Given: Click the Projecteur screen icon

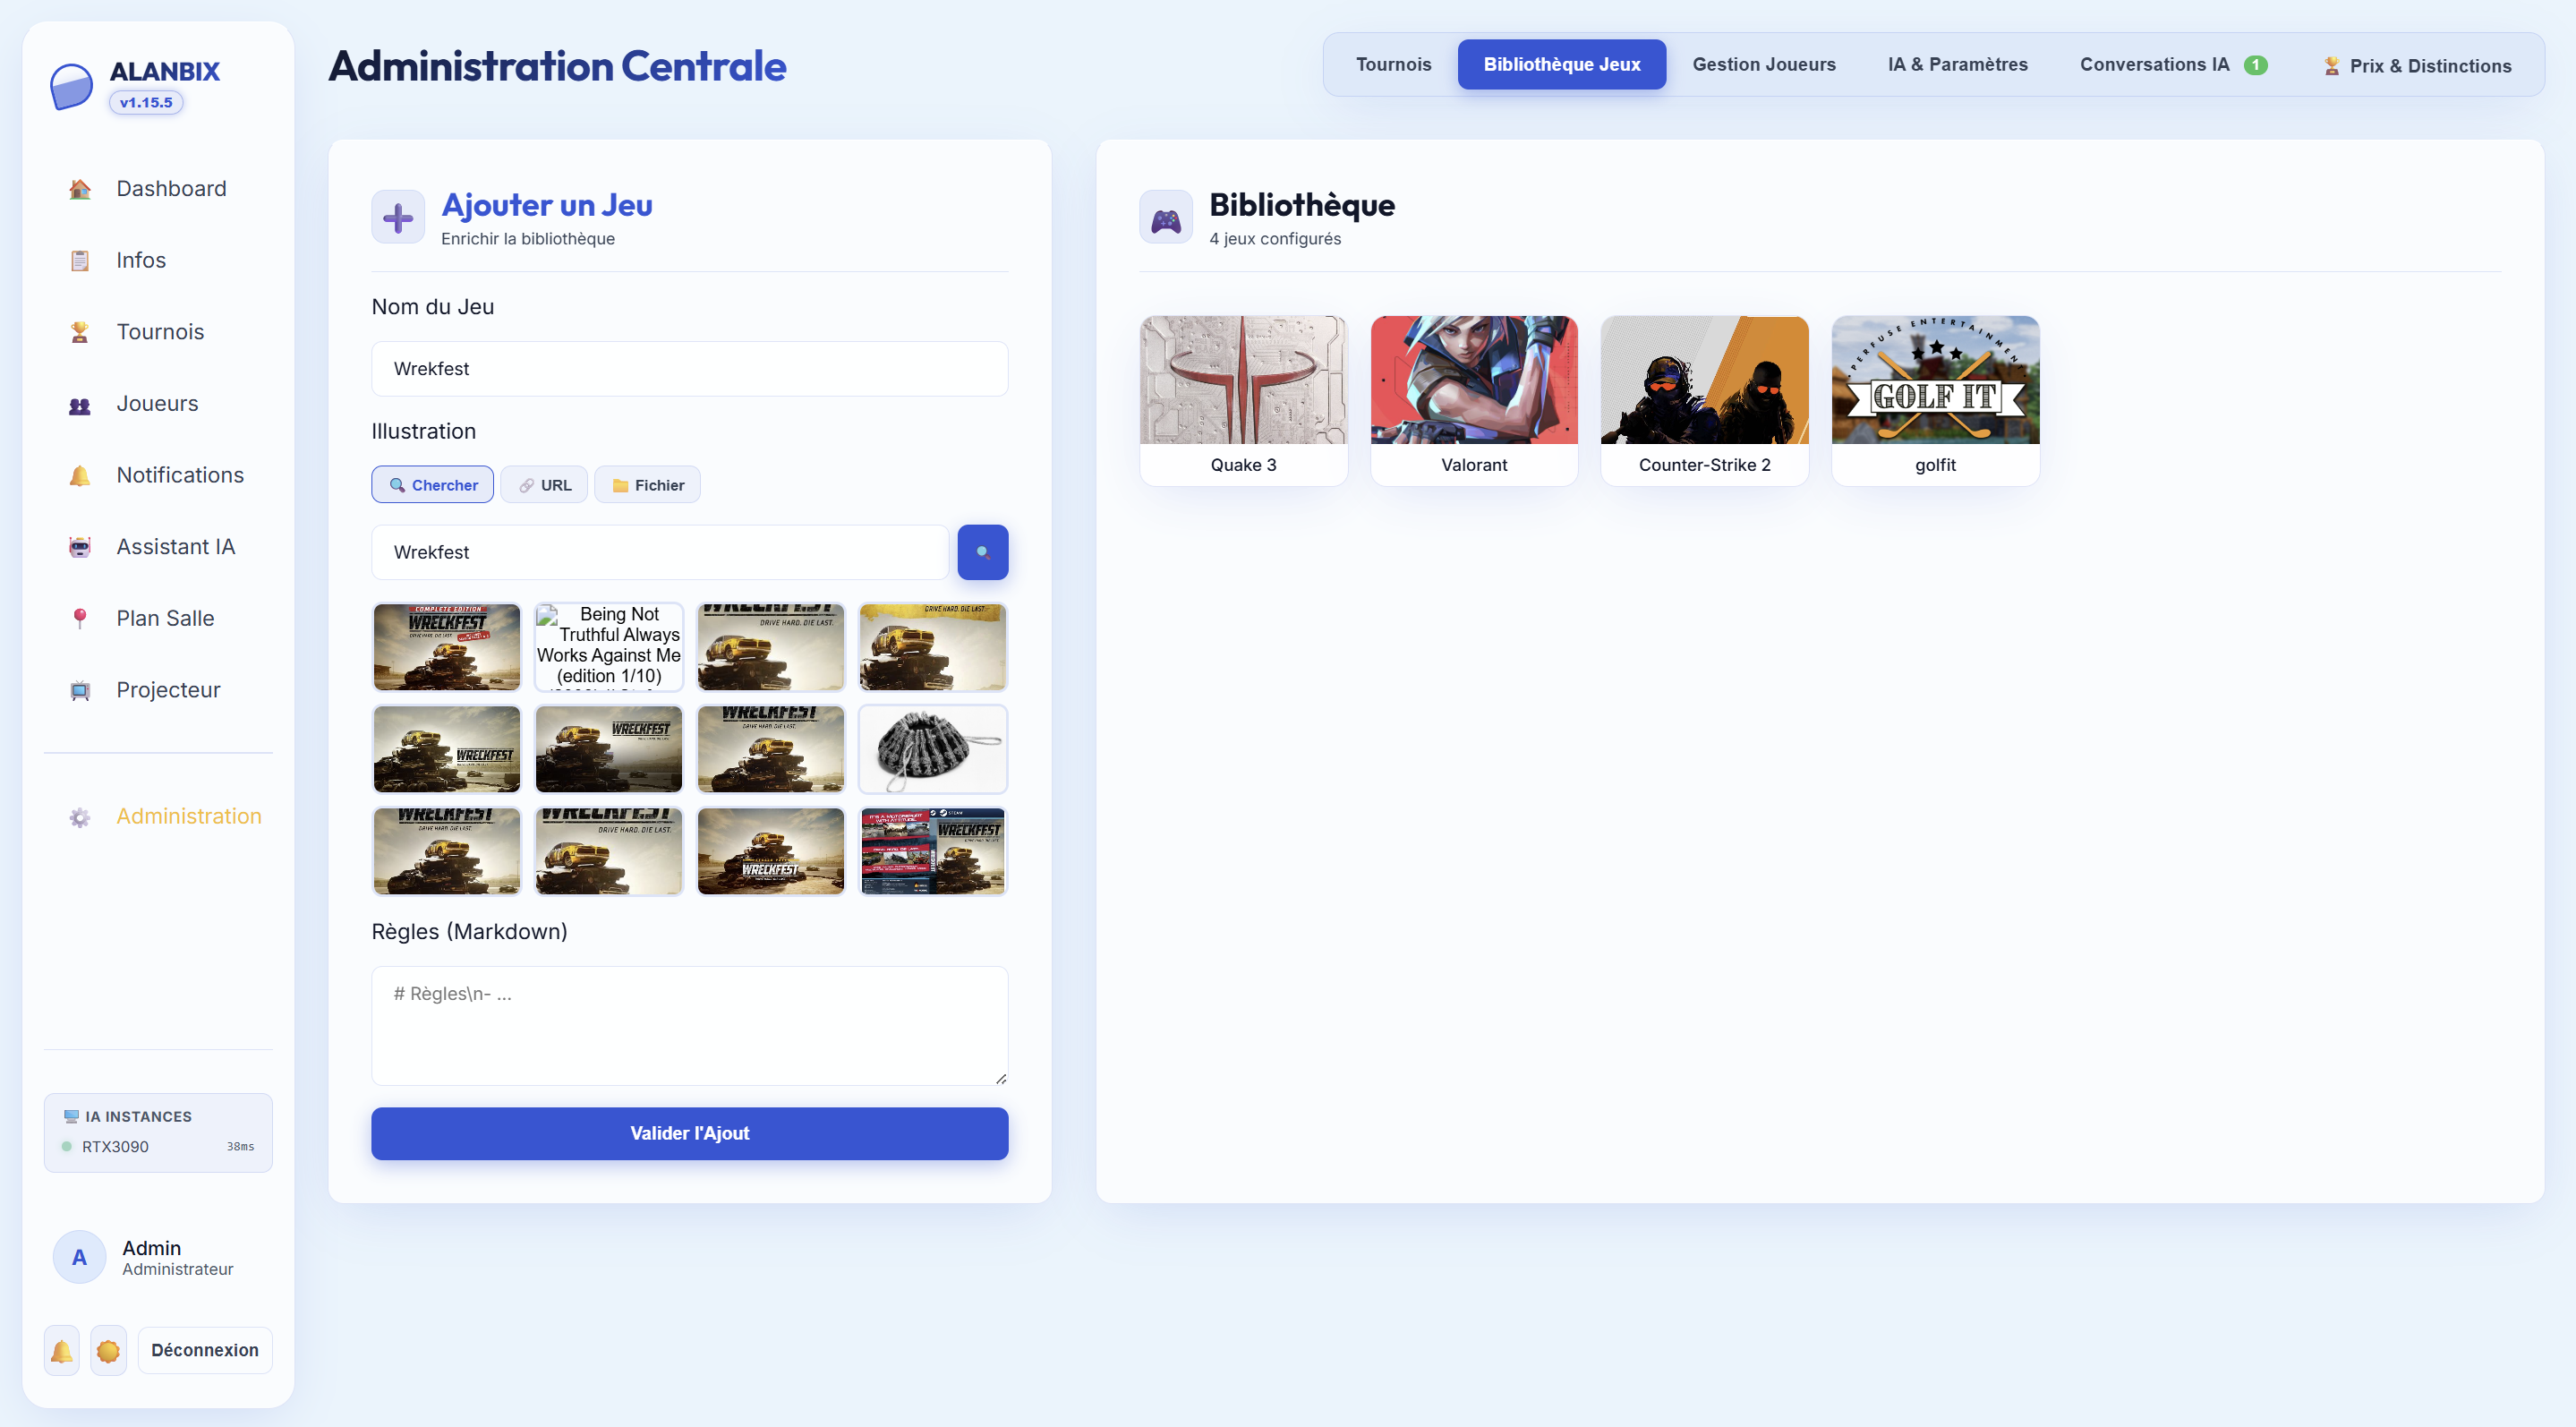Looking at the screenshot, I should point(80,691).
